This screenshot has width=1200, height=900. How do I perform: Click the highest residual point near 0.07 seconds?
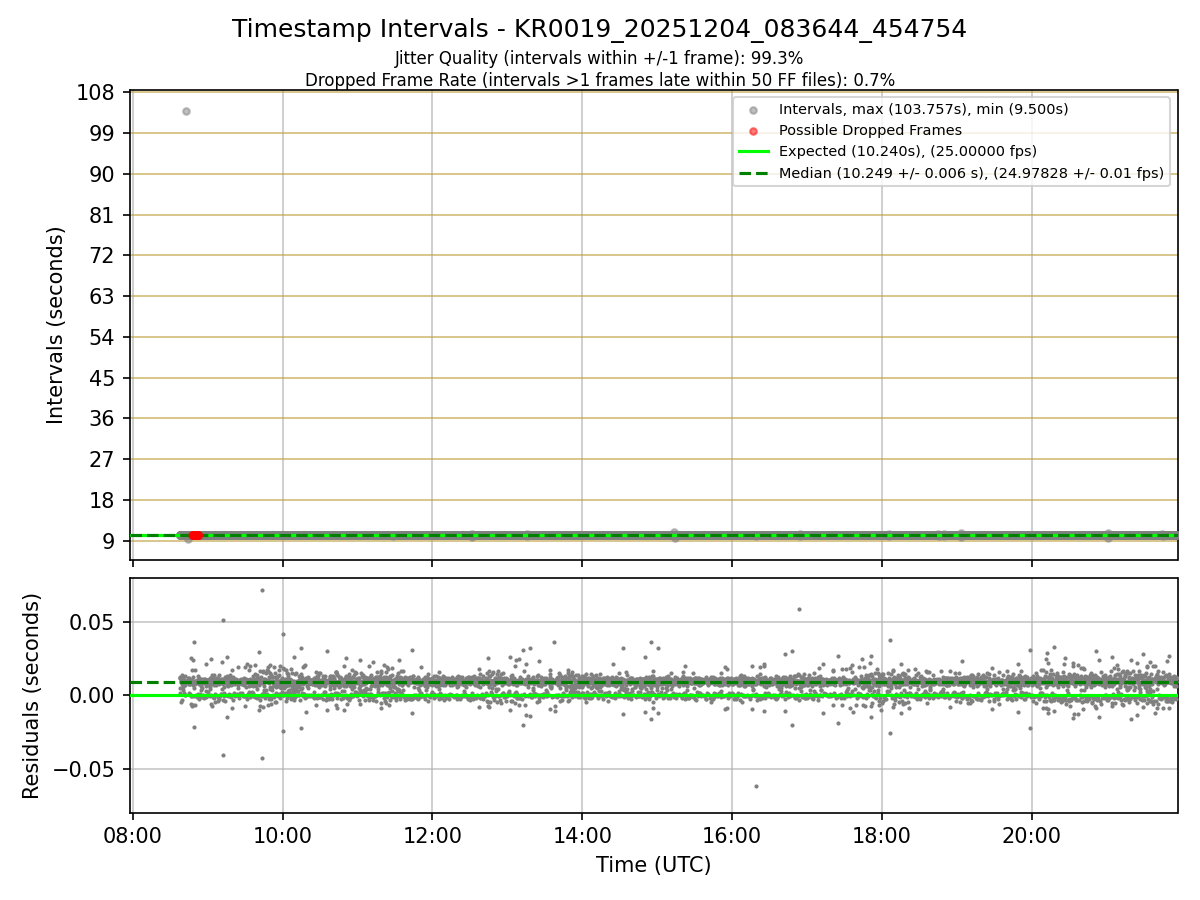(262, 590)
